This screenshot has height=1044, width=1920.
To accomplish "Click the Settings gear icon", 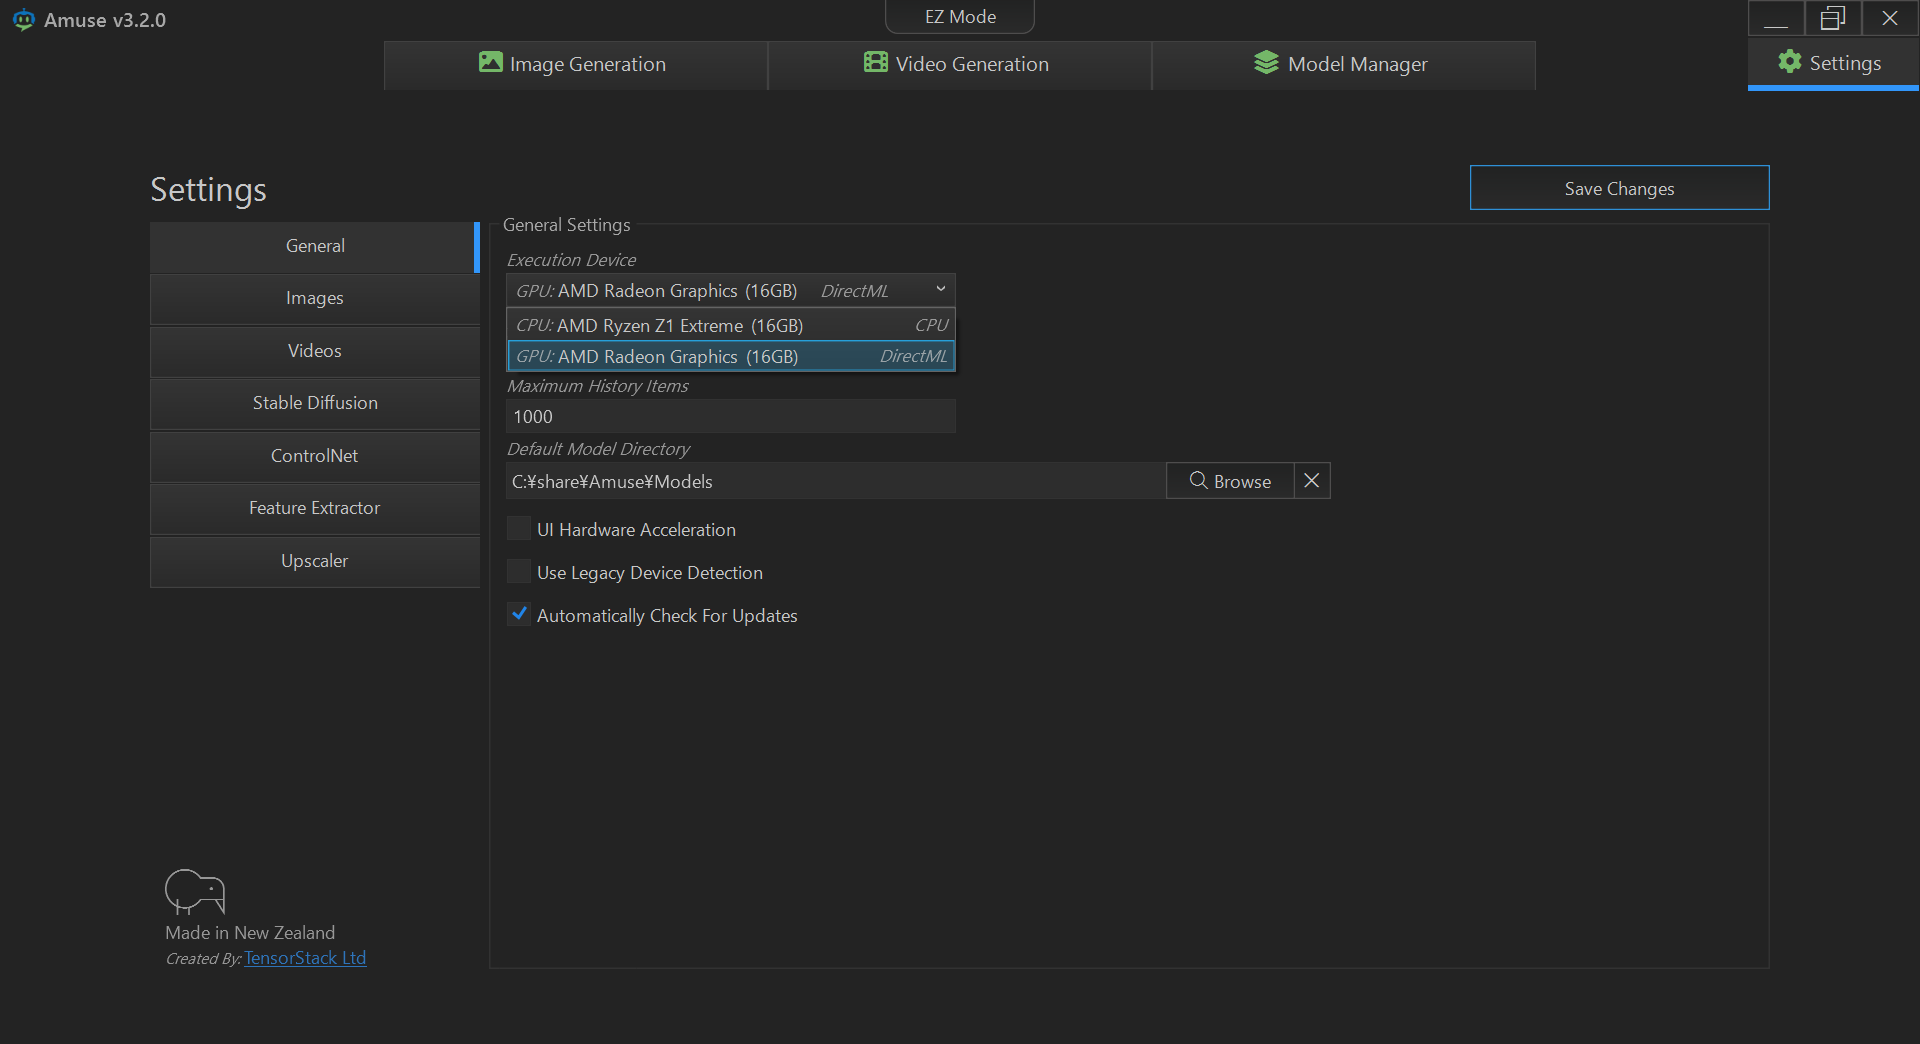I will (1789, 62).
